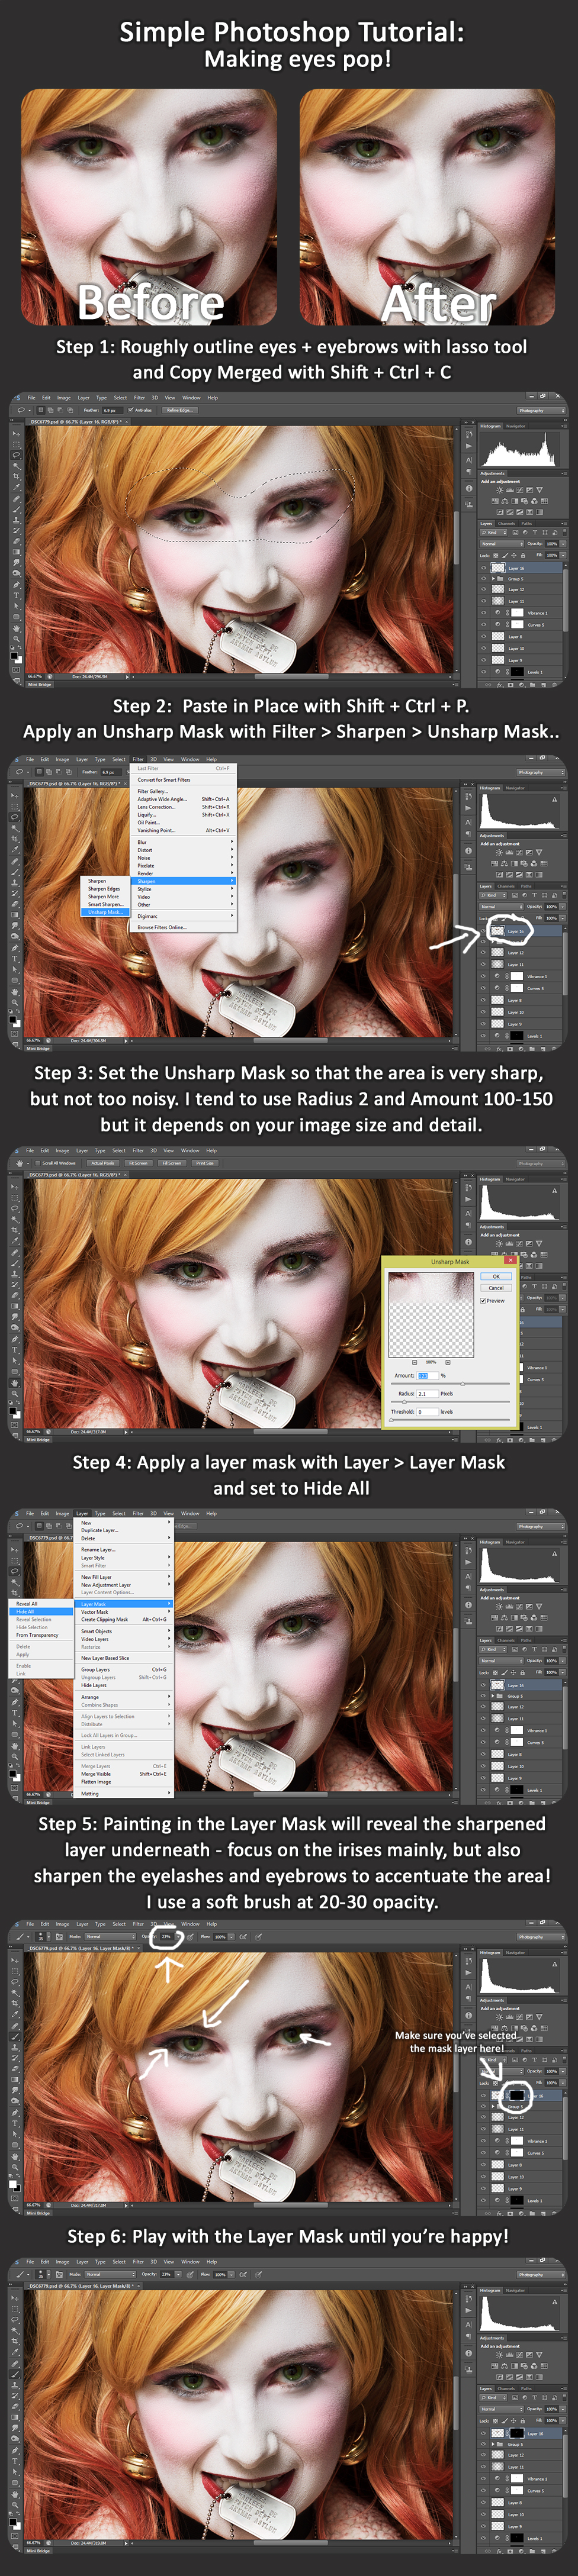This screenshot has width=578, height=2576.
Task: Hide Layer 16 via eye icon in Step 1
Action: click(x=484, y=568)
